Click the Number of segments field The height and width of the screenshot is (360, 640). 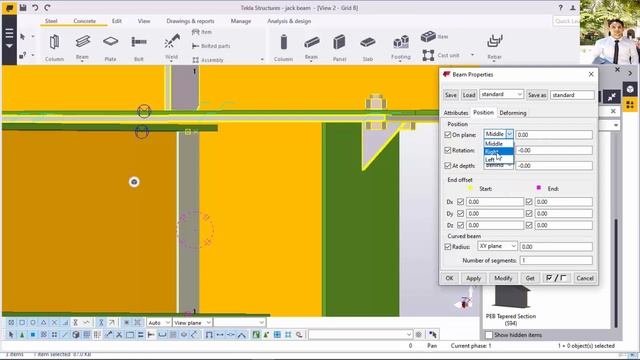tap(556, 260)
